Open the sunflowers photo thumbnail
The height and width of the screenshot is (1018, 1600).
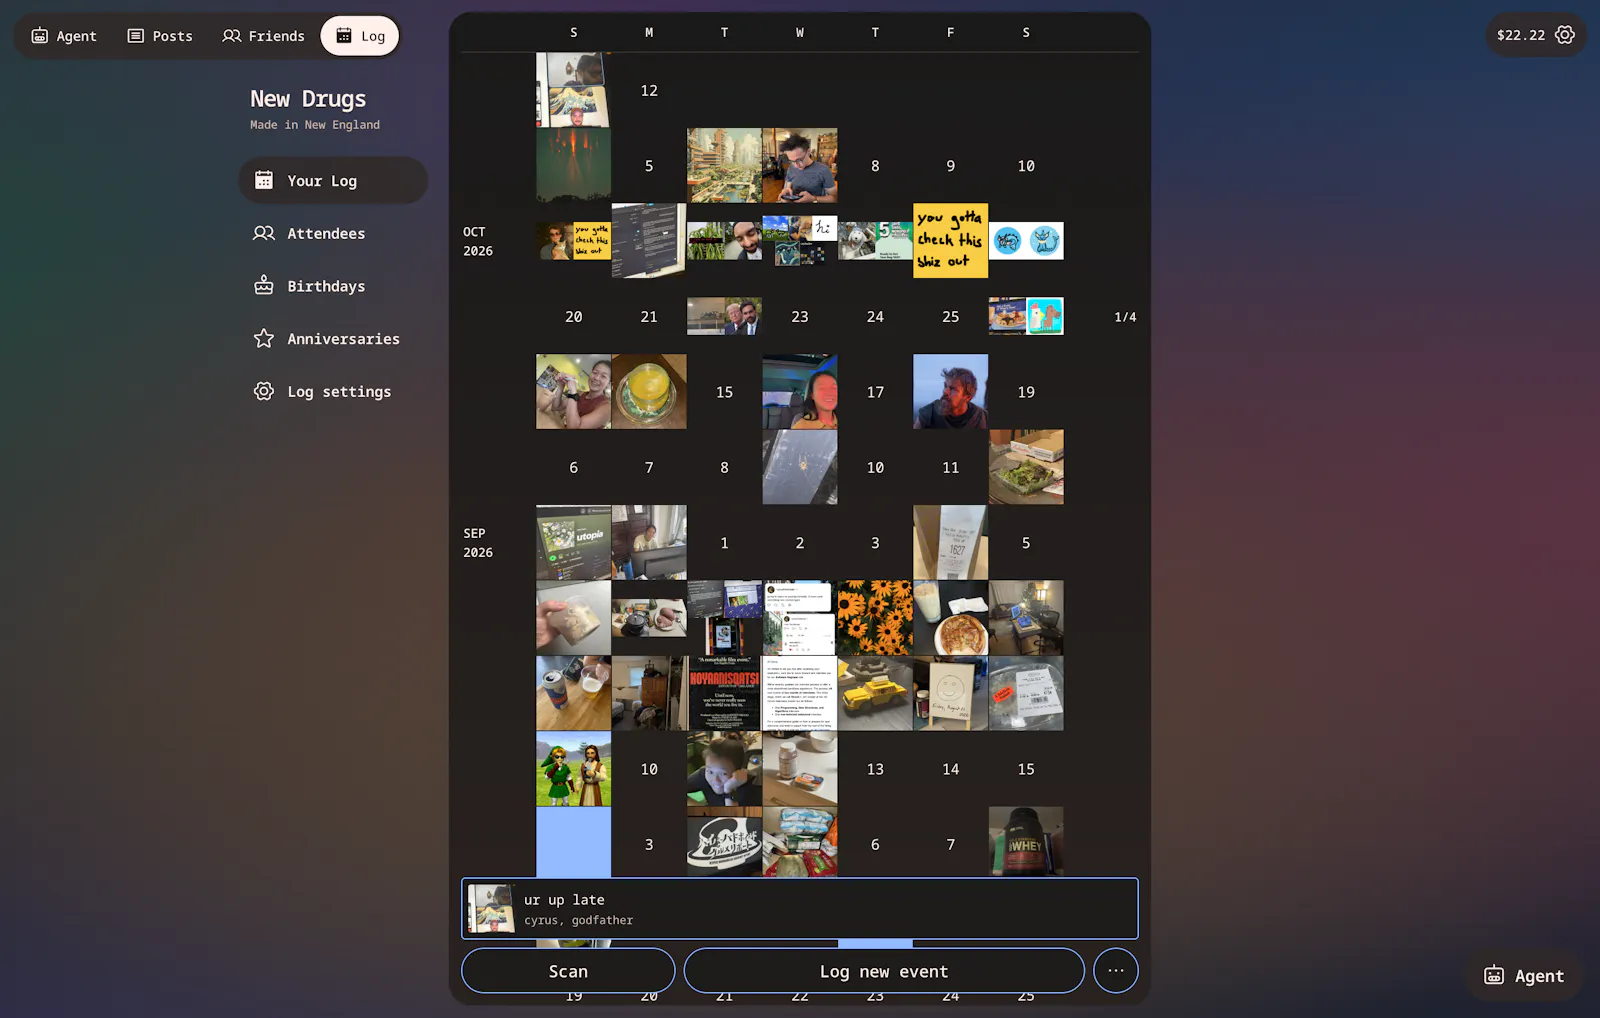[x=875, y=618]
